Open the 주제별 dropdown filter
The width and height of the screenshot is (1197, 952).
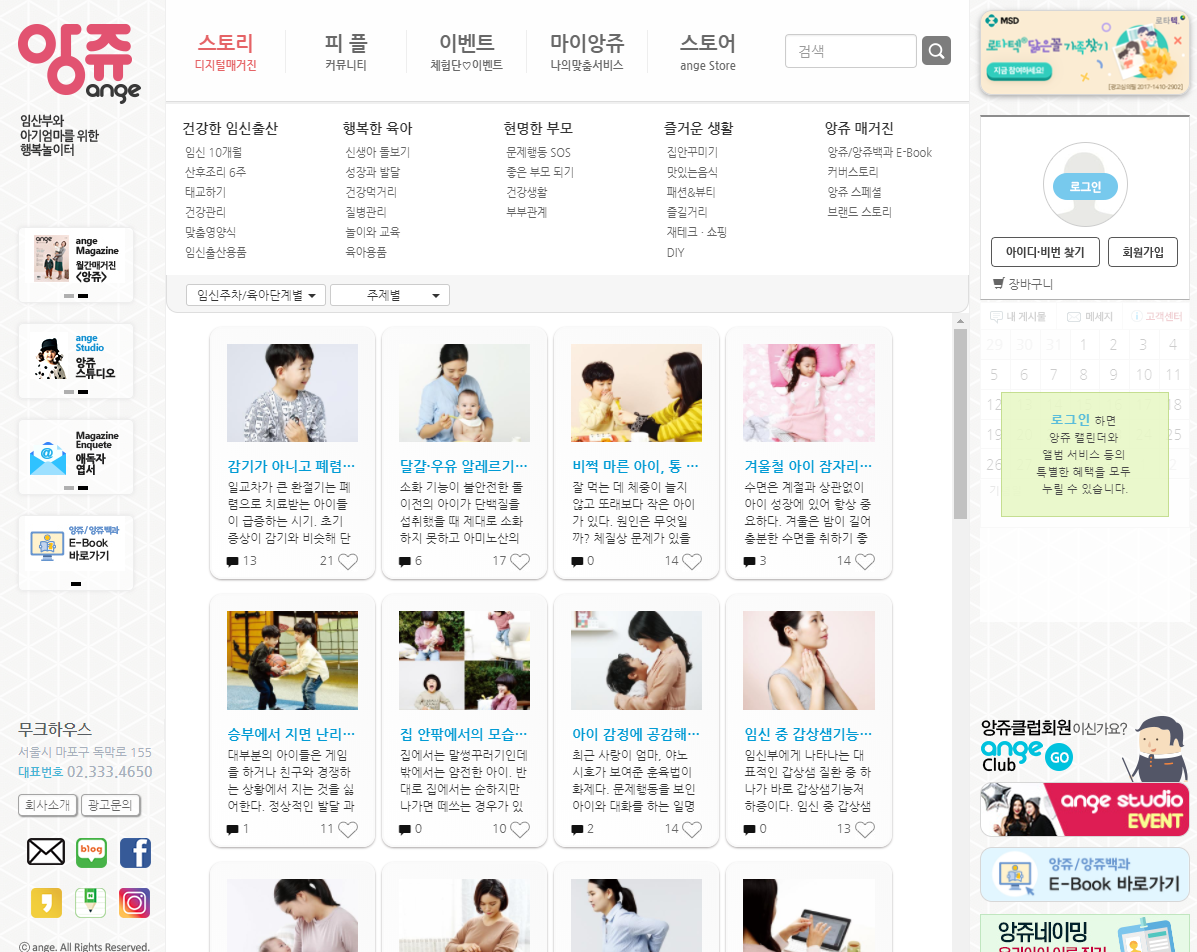tap(390, 295)
